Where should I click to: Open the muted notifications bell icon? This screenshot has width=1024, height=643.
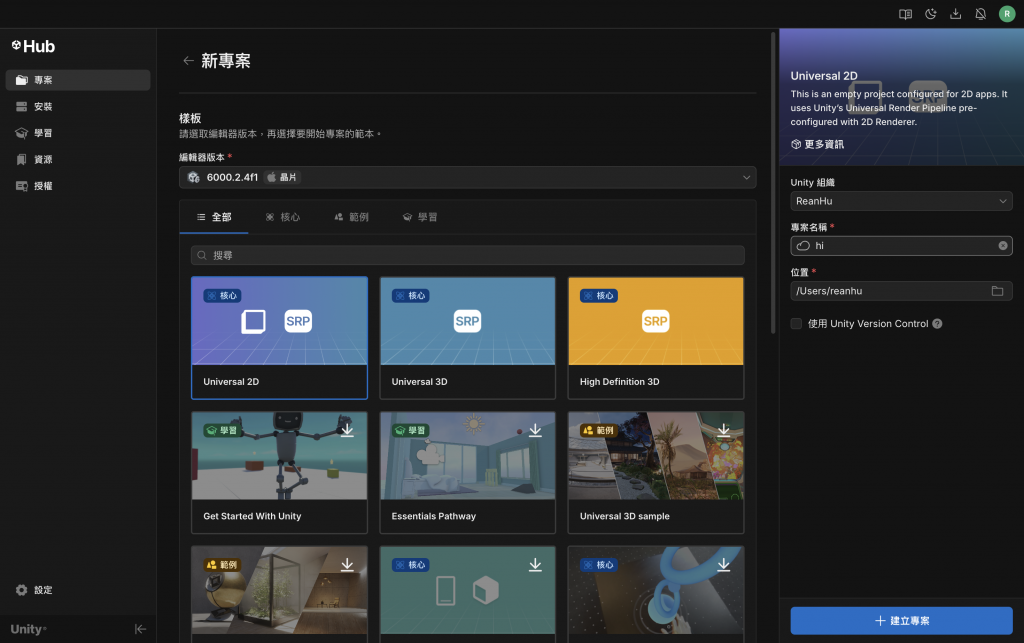coord(980,14)
